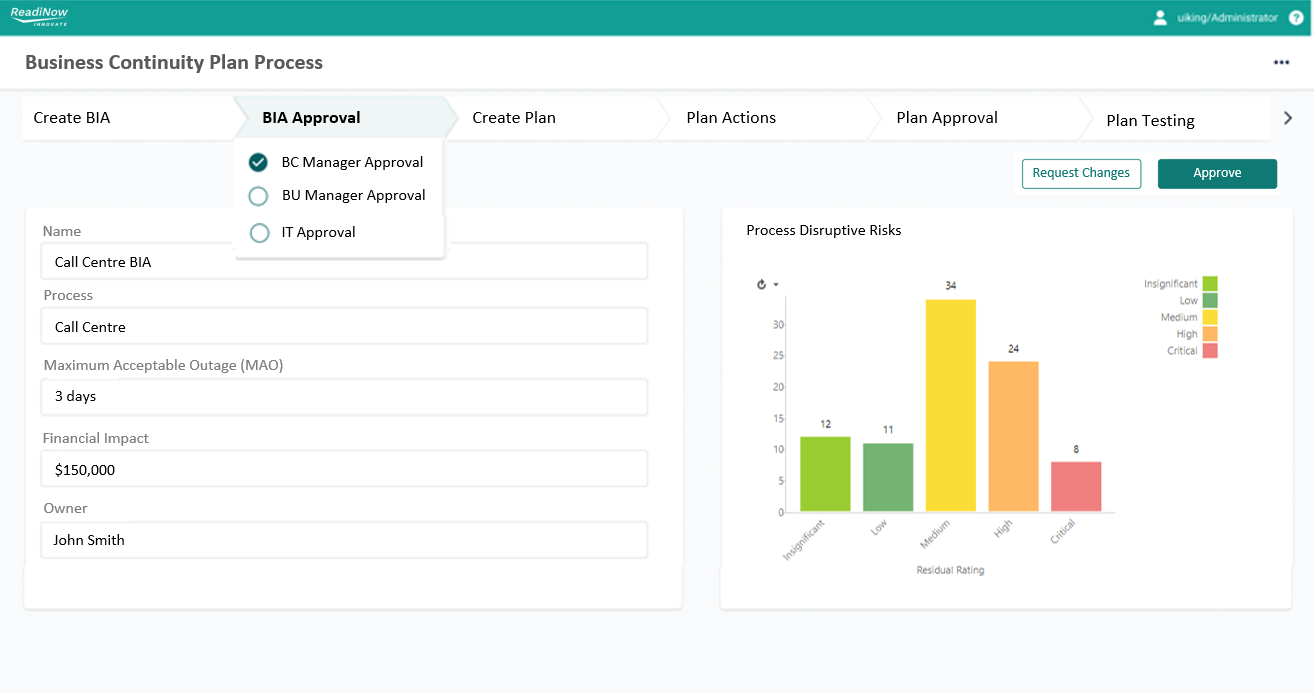
Task: Click the user profile icon
Action: [x=1160, y=18]
